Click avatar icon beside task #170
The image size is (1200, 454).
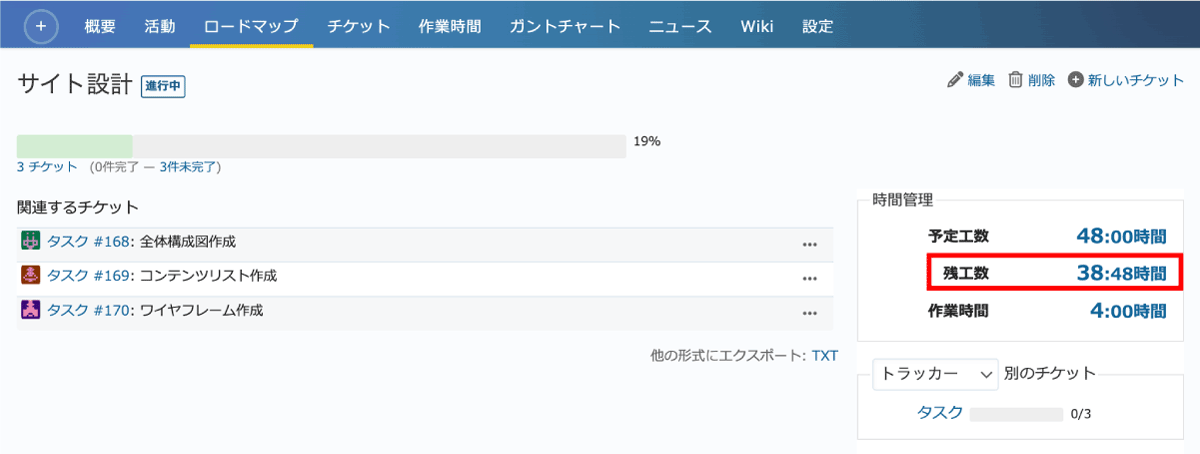point(30,311)
